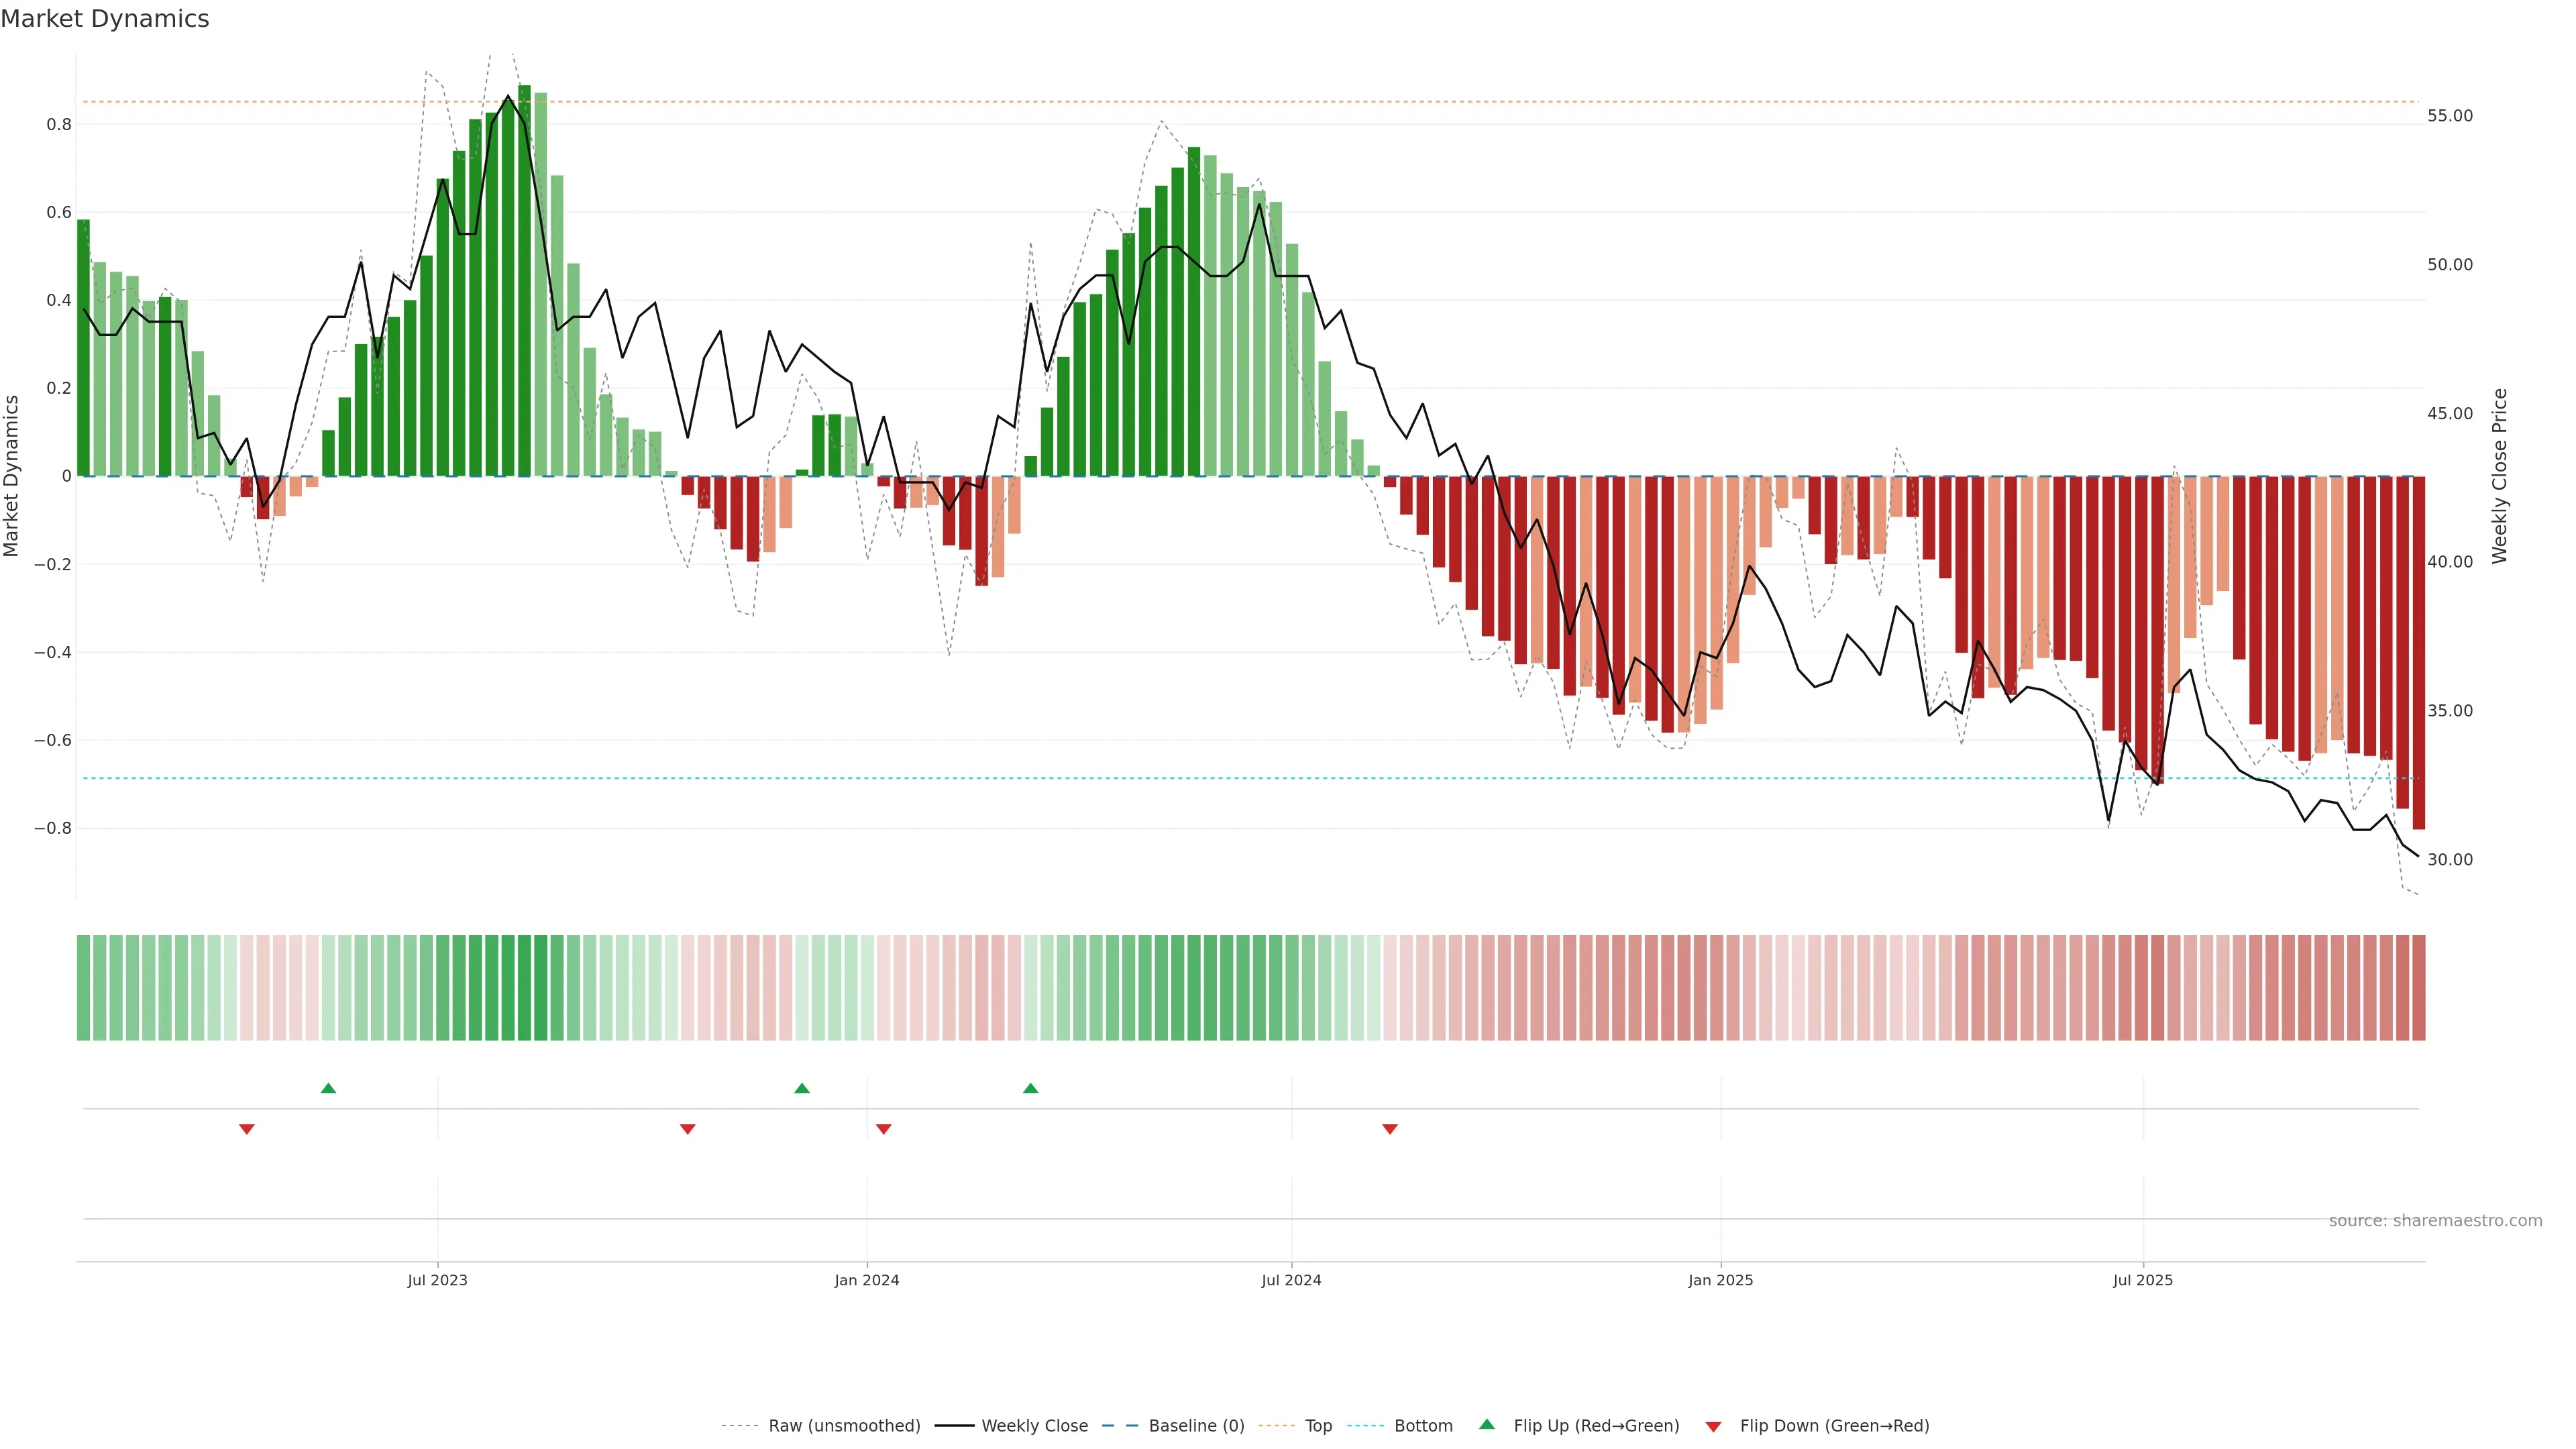Click the earliest green flip-up triangle marker
Image resolution: width=2576 pixels, height=1449 pixels.
(x=328, y=1088)
